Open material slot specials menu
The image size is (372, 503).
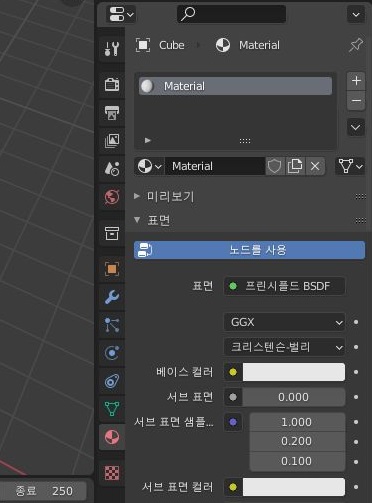click(356, 127)
